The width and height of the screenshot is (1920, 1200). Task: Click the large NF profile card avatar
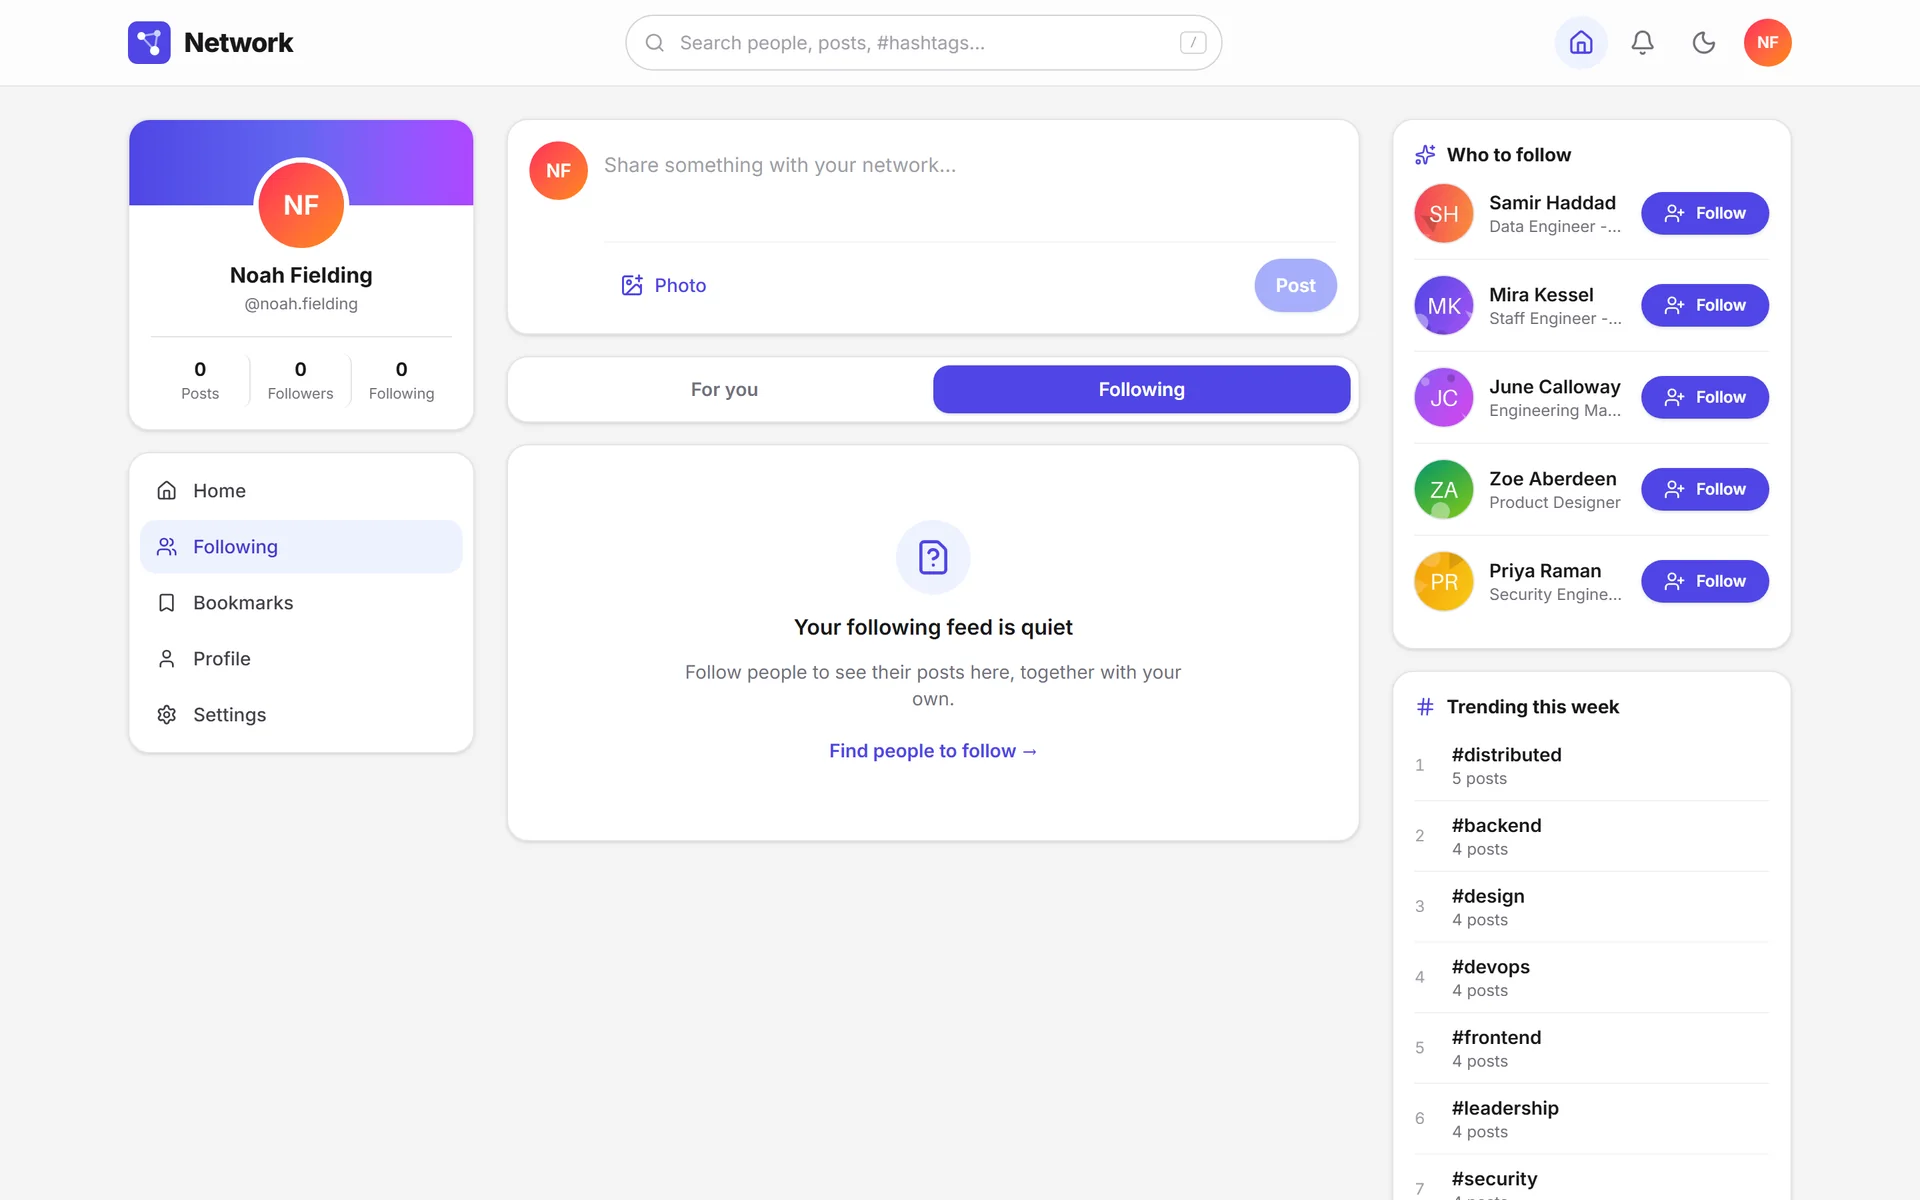pyautogui.click(x=301, y=205)
